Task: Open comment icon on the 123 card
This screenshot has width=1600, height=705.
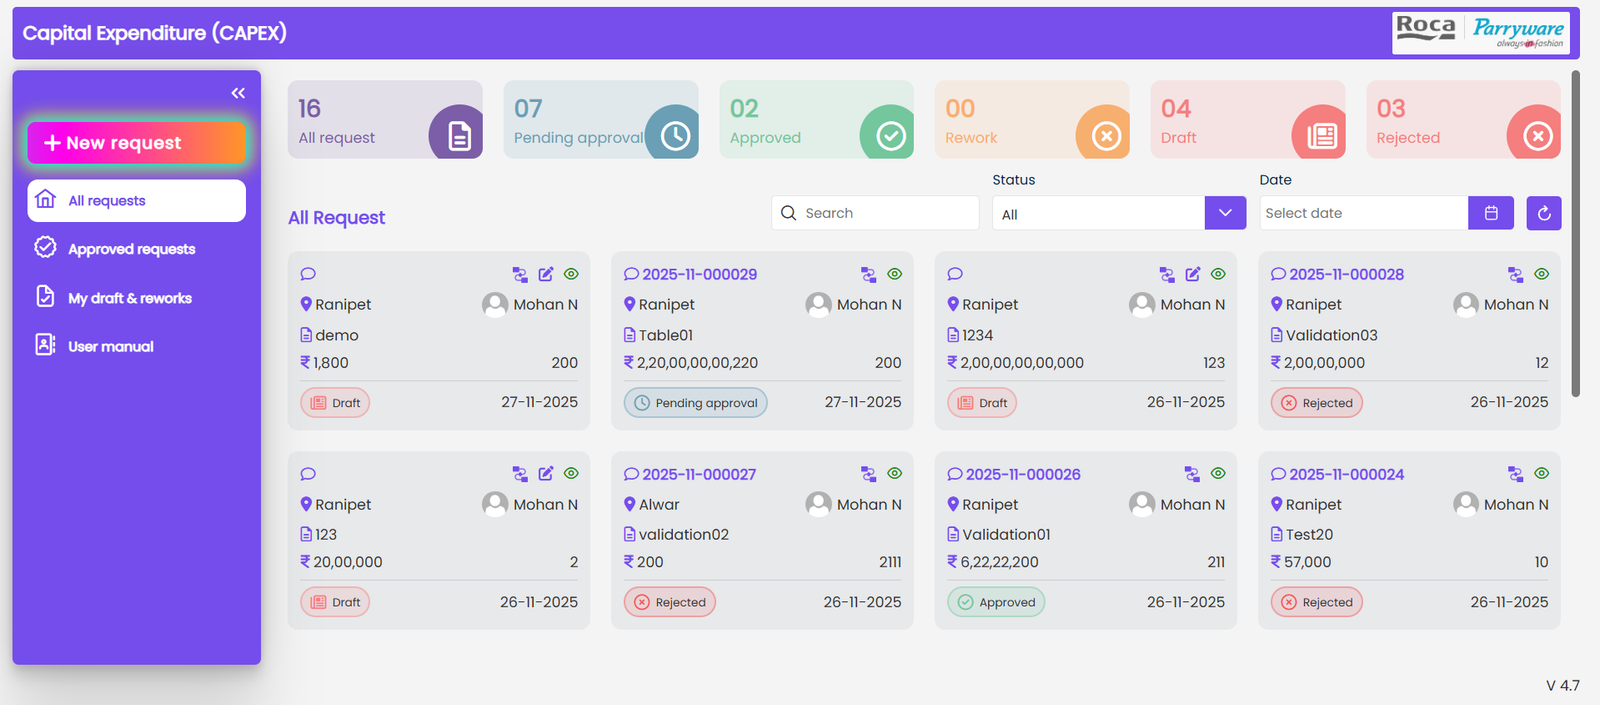Action: pos(308,474)
